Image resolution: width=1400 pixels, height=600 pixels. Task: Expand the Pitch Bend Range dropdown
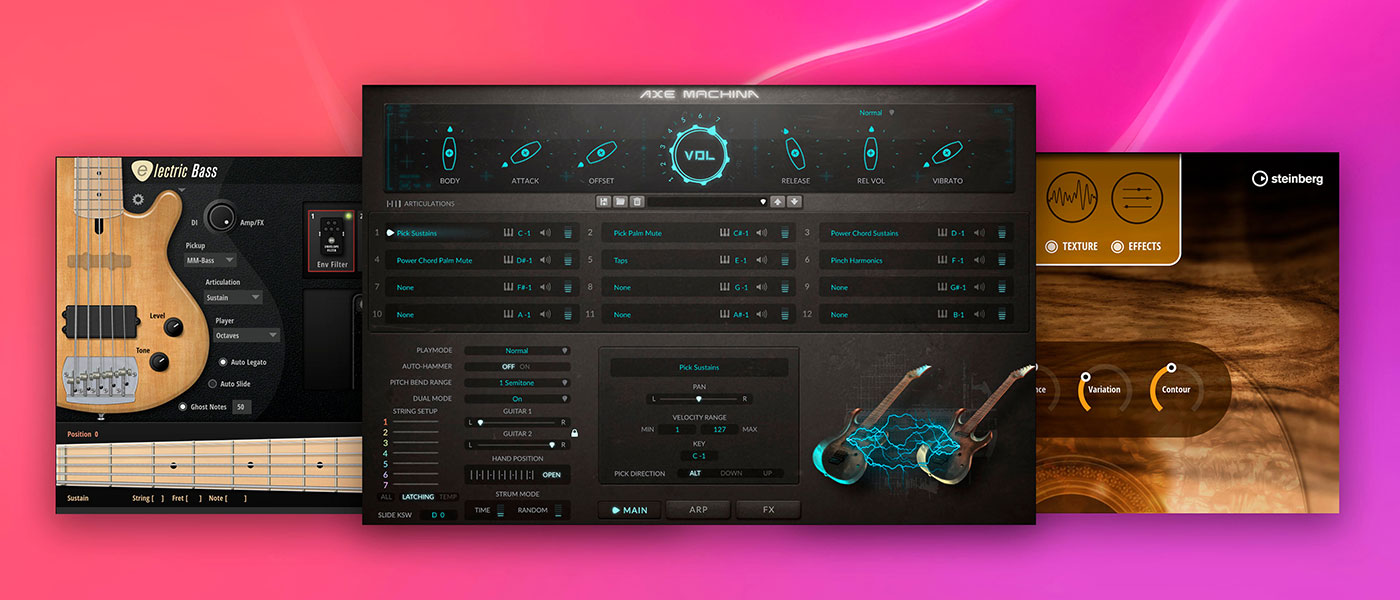point(517,383)
